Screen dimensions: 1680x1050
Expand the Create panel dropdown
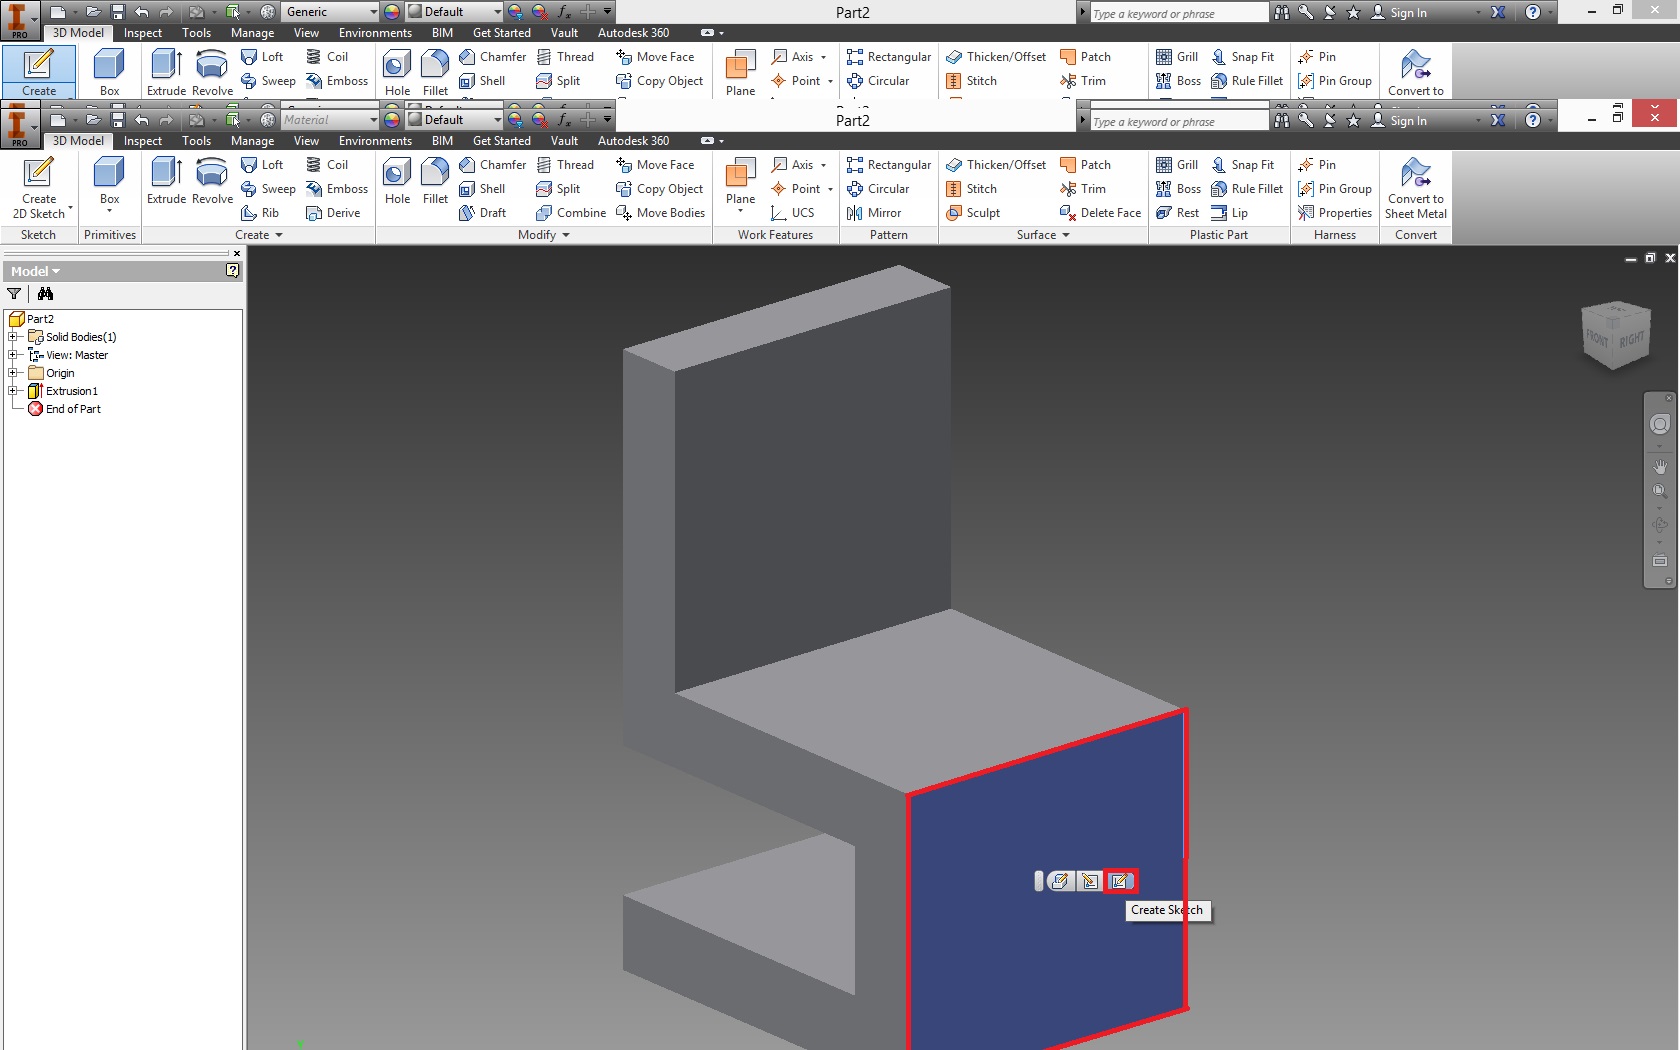coord(259,235)
